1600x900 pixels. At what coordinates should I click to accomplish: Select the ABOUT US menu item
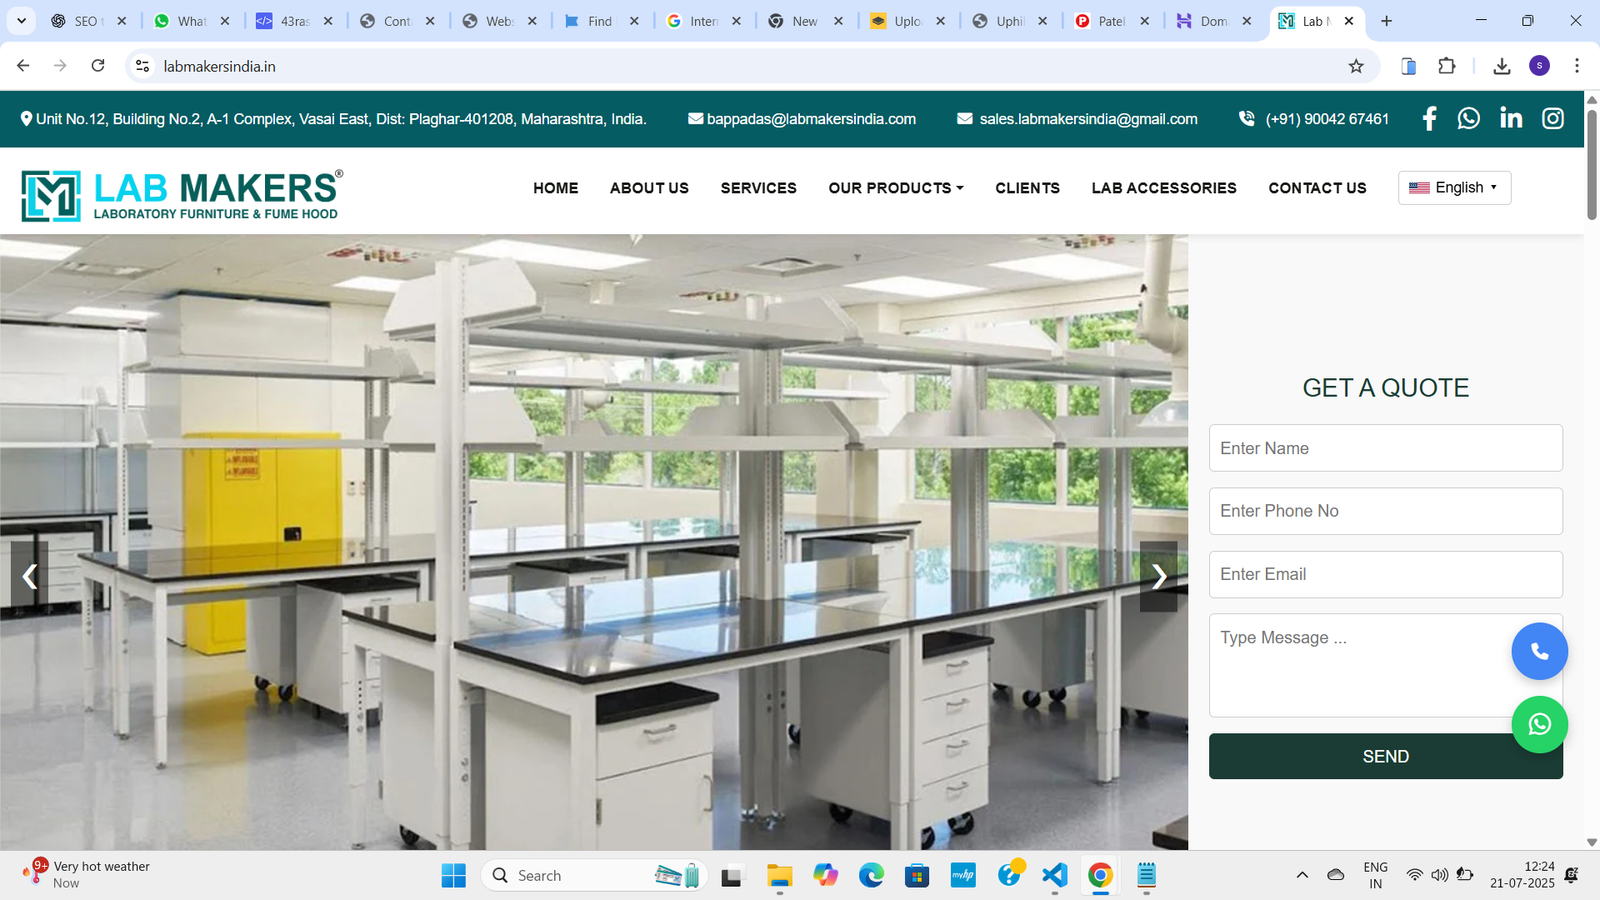(649, 188)
